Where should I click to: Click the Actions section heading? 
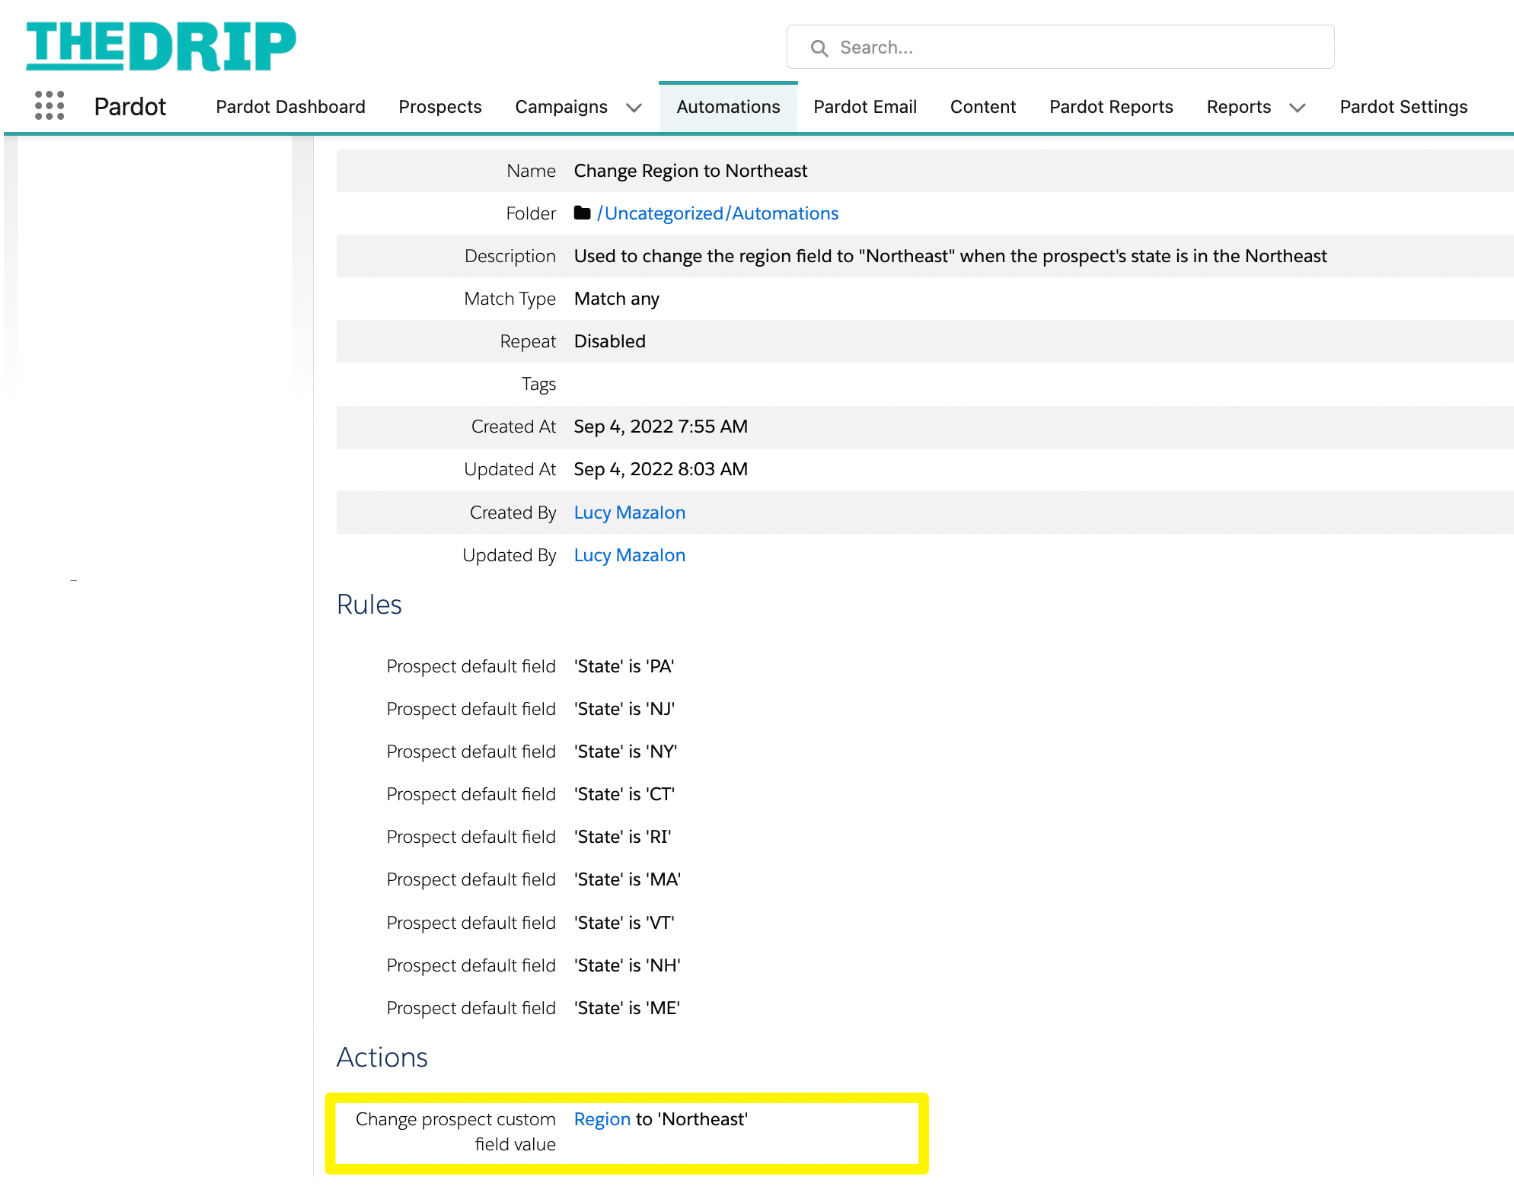(x=382, y=1058)
